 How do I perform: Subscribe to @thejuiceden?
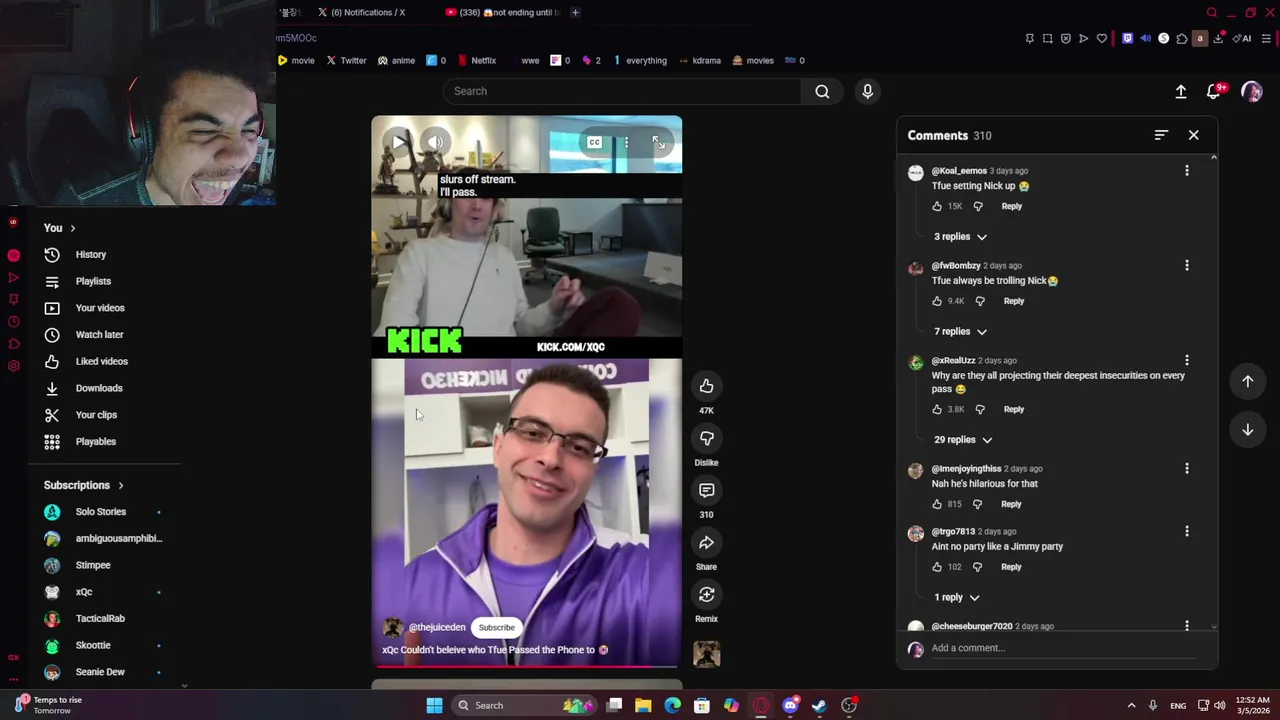coord(496,628)
